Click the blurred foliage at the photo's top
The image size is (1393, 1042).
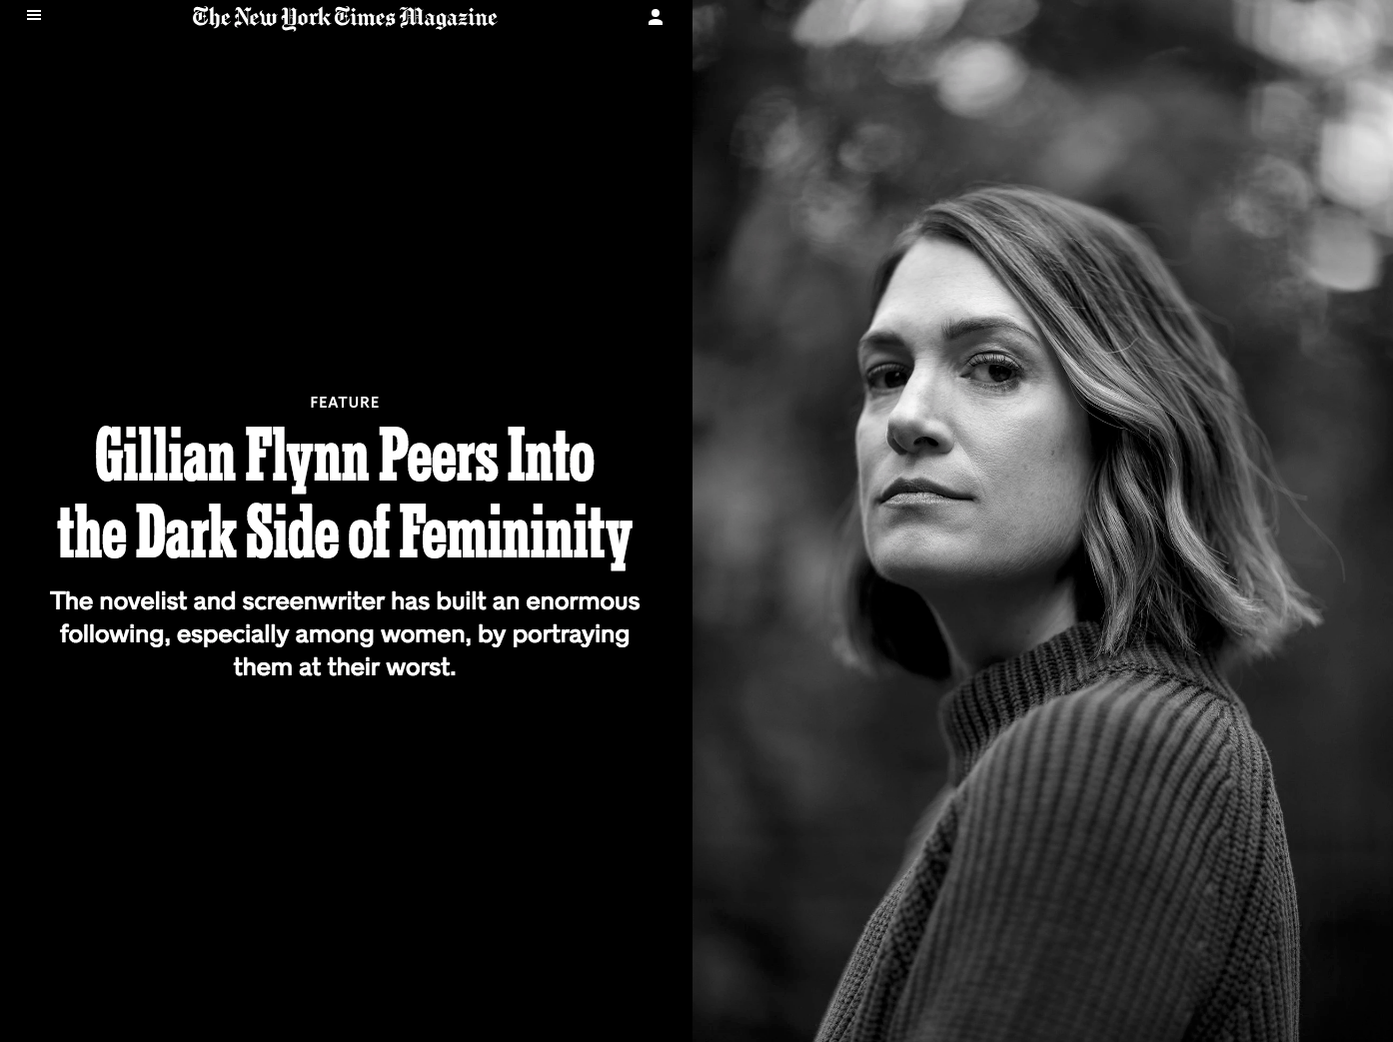[x=1040, y=80]
